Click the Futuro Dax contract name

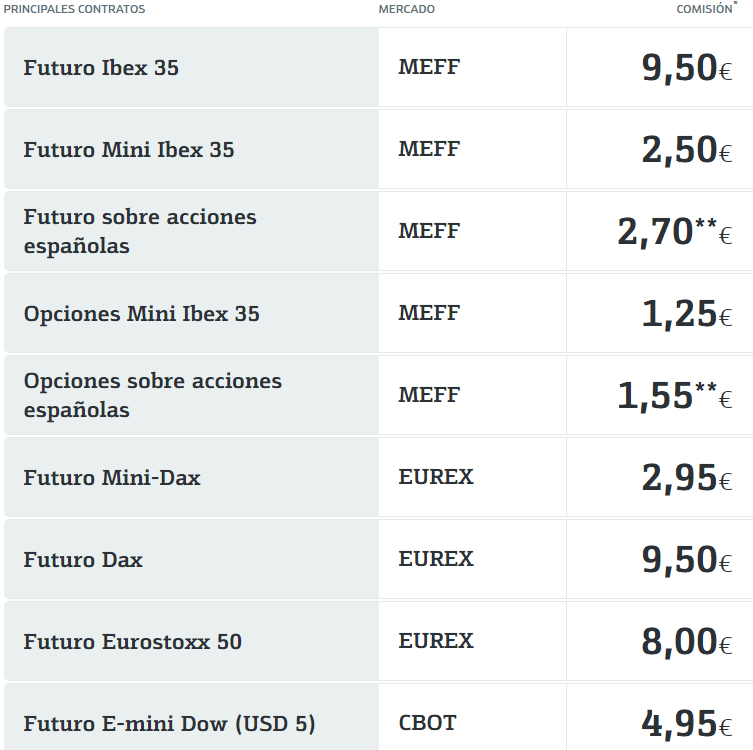click(x=83, y=560)
